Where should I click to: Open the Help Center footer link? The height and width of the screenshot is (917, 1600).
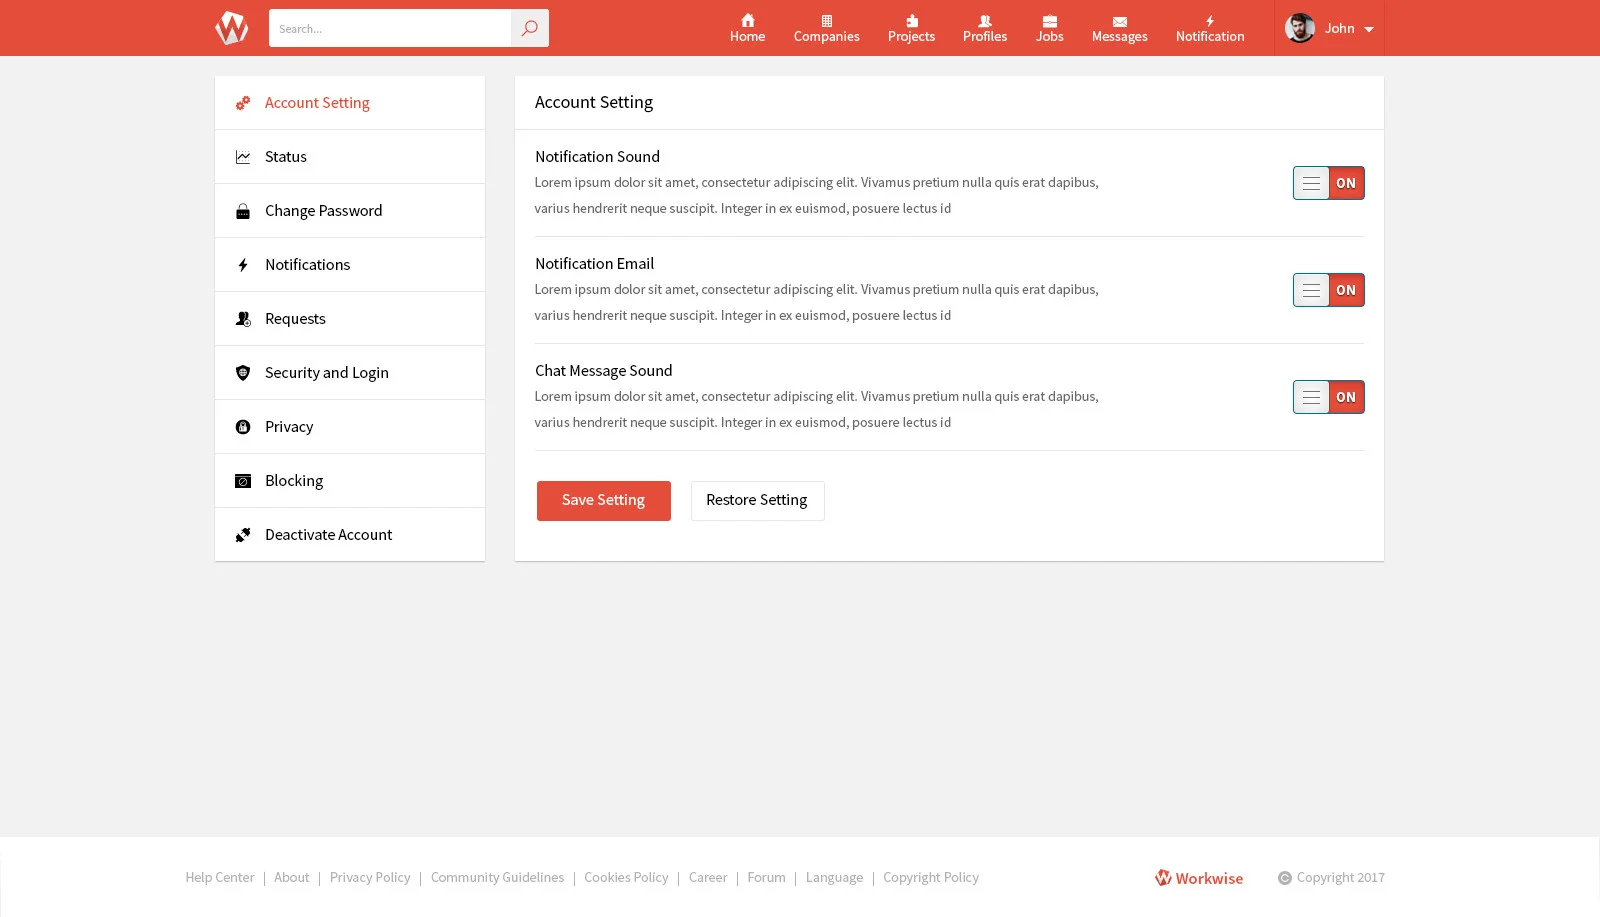219,877
